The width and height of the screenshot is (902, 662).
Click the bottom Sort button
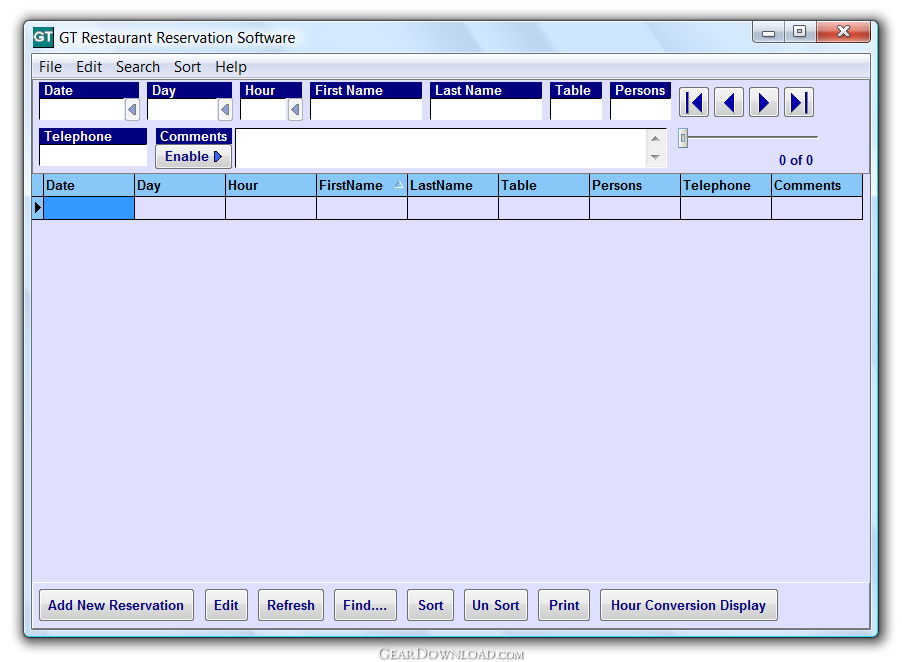430,605
